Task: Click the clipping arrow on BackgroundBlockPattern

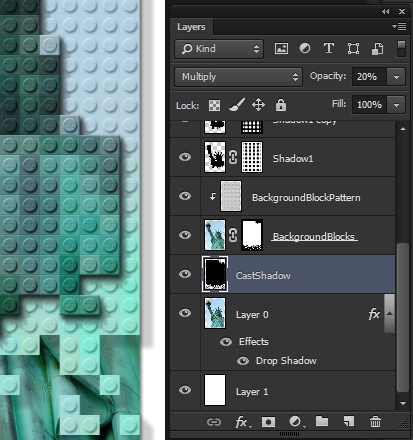Action: tap(213, 196)
